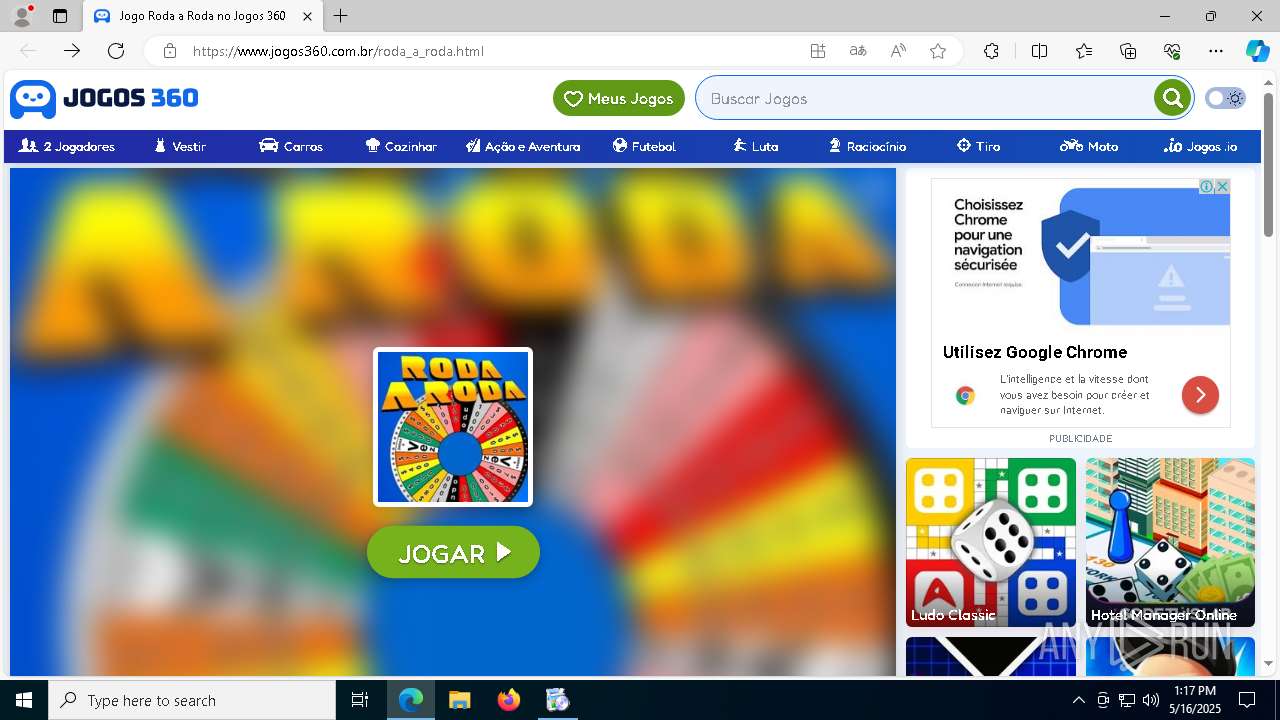Open notifications center
The width and height of the screenshot is (1280, 720).
click(x=1247, y=700)
